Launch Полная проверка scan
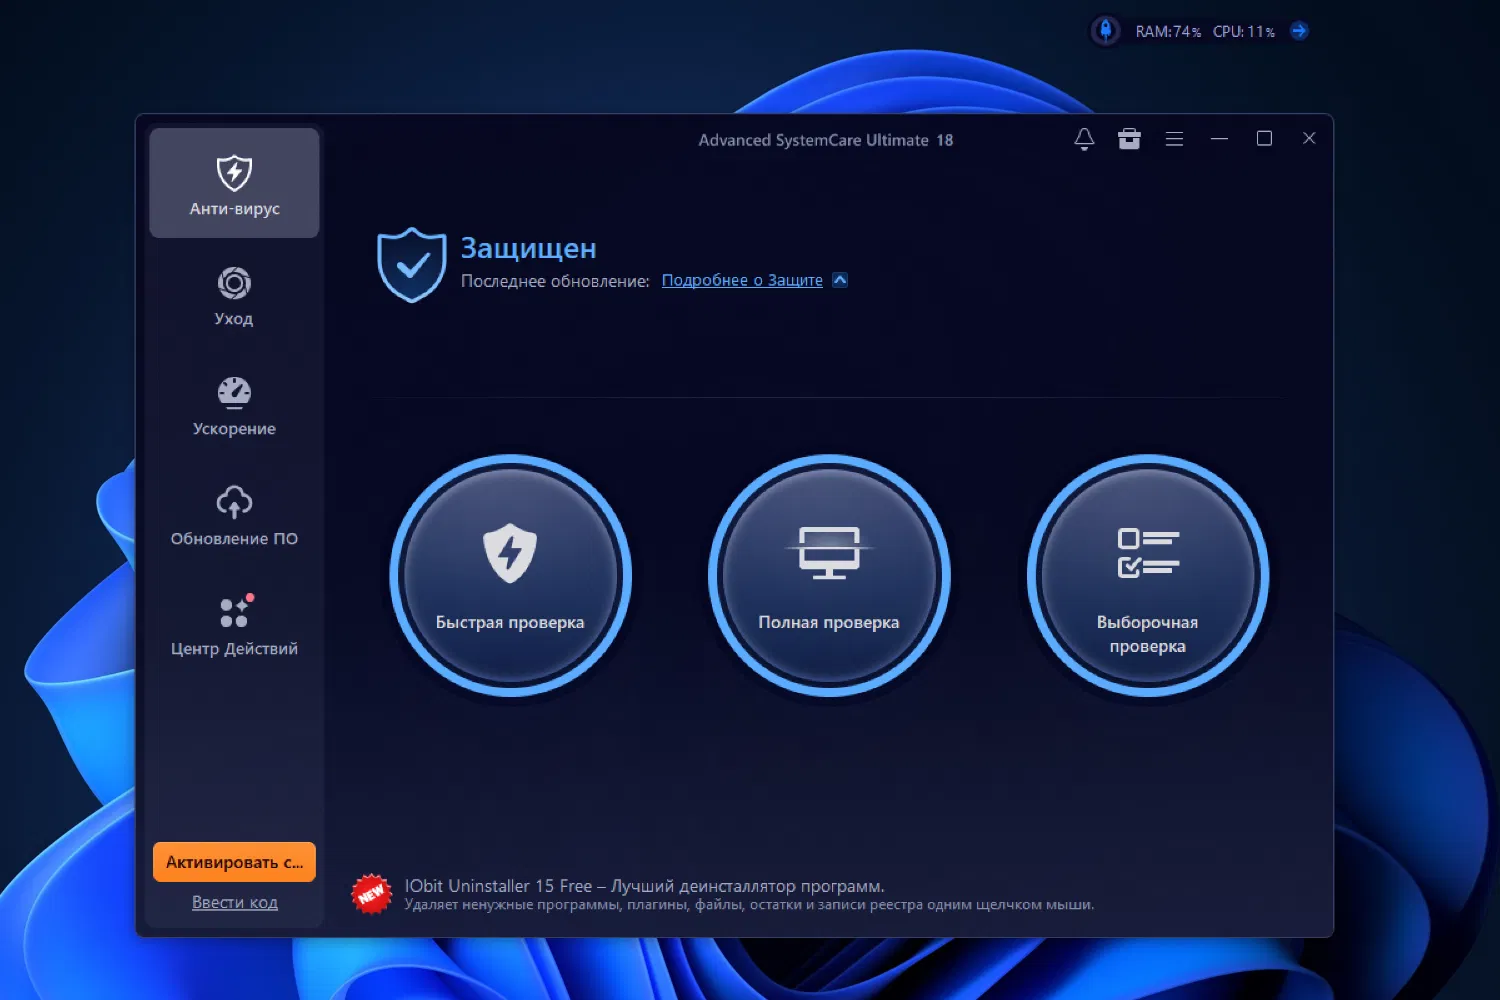The height and width of the screenshot is (1000, 1500). 829,575
